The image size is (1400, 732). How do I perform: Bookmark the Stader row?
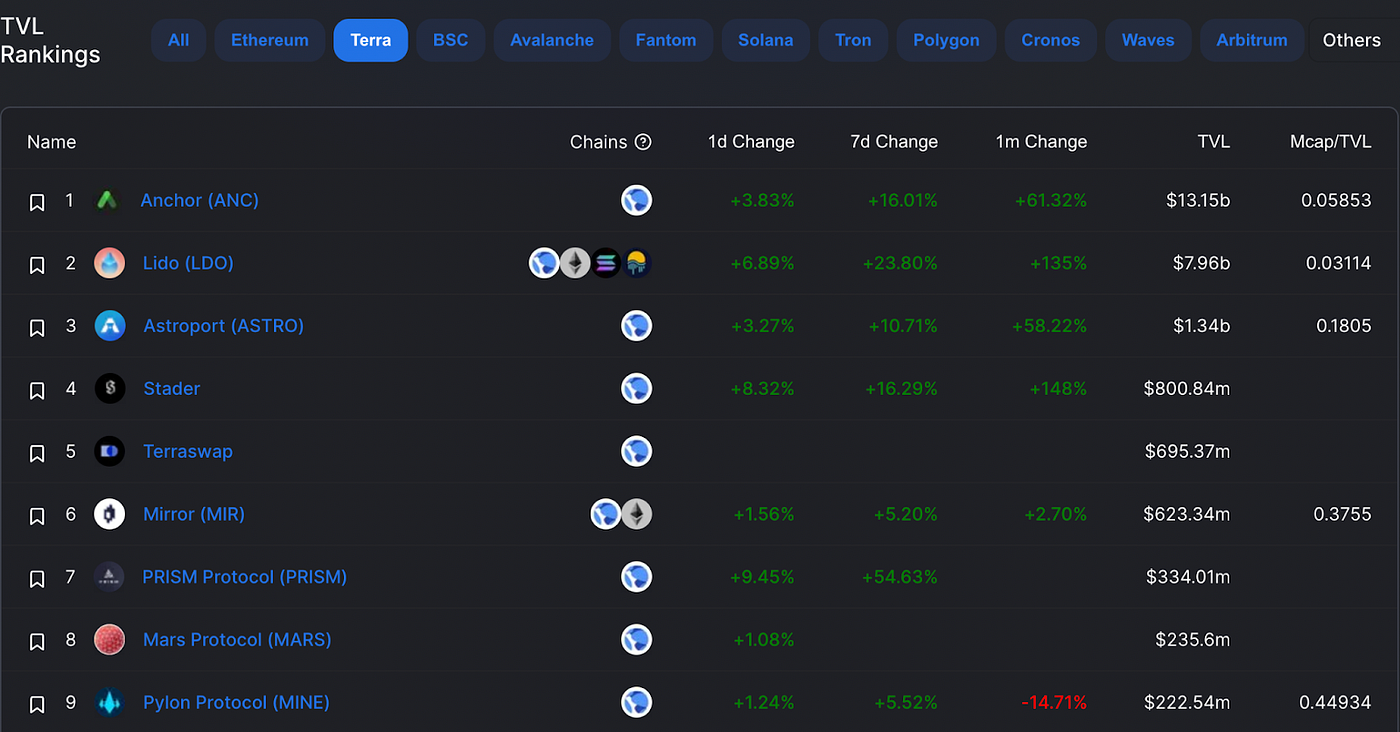37,390
